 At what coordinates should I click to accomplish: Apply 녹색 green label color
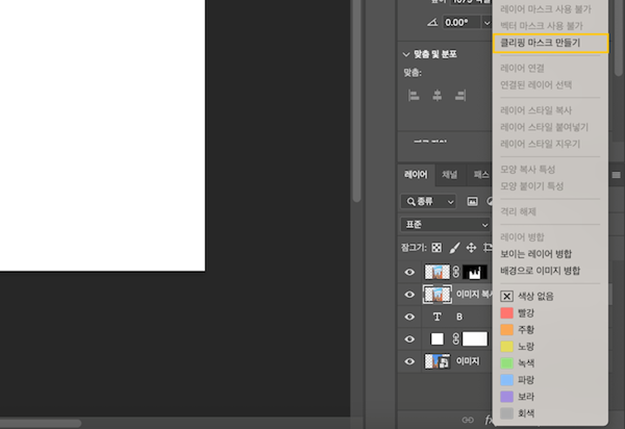507,363
